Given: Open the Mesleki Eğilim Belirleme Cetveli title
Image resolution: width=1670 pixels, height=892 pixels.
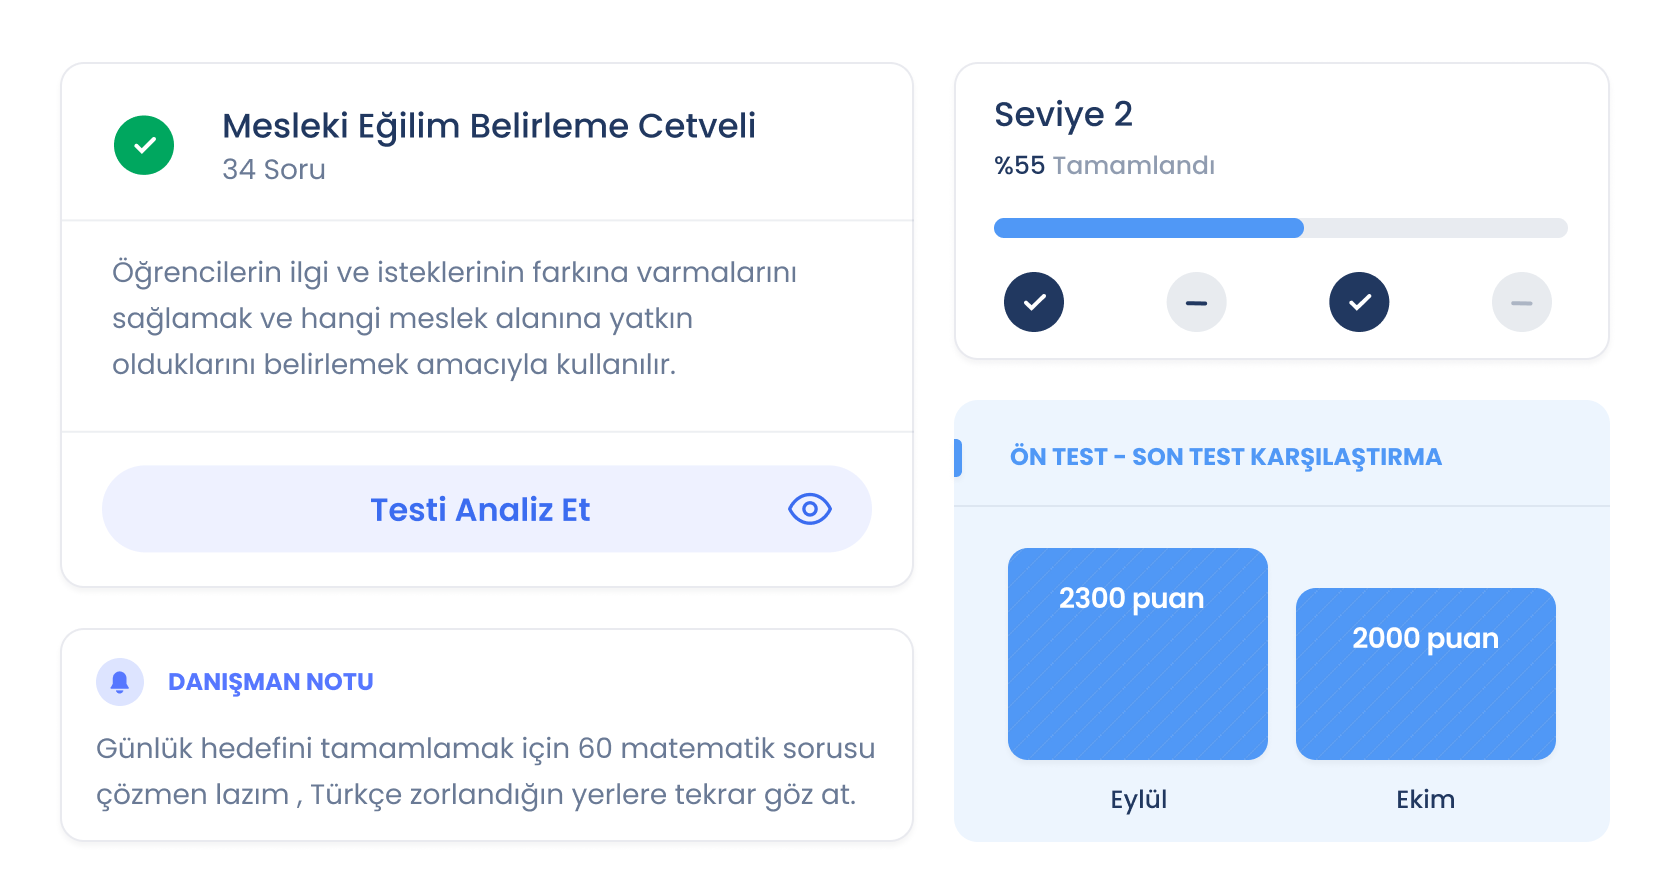Looking at the screenshot, I should click(x=488, y=126).
